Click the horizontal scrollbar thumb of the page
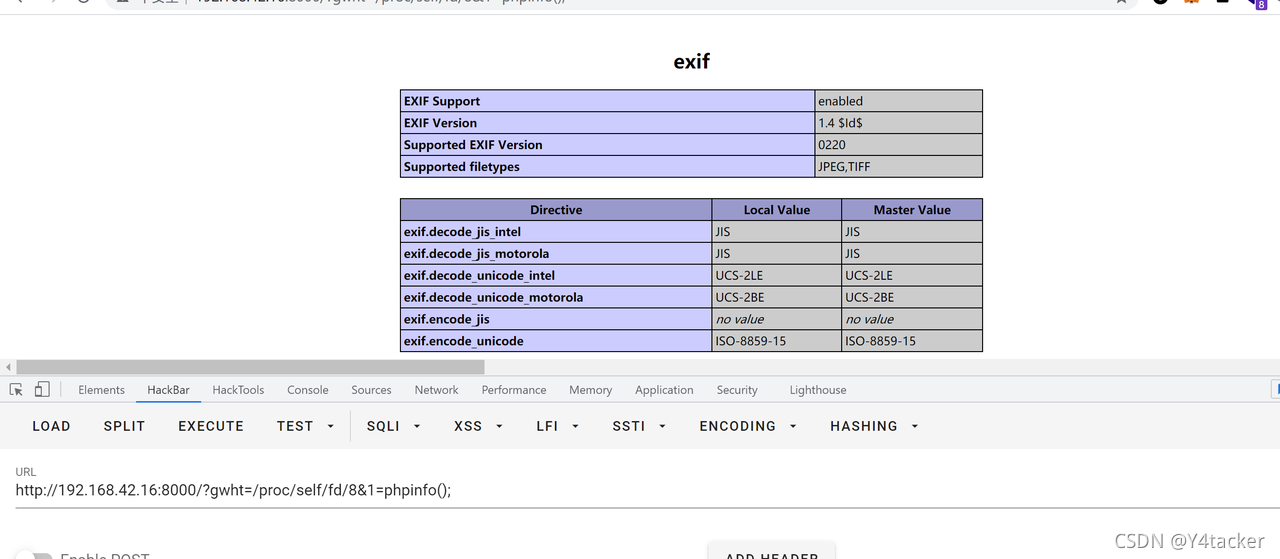The image size is (1280, 559). [250, 367]
